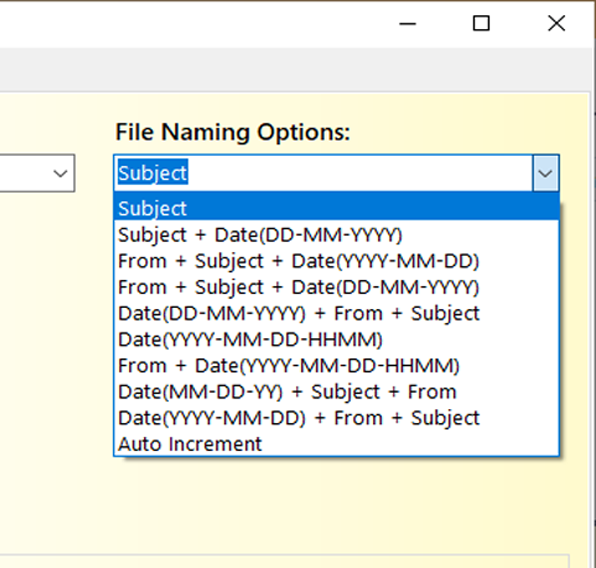Close the application window
This screenshot has height=568, width=596.
556,24
